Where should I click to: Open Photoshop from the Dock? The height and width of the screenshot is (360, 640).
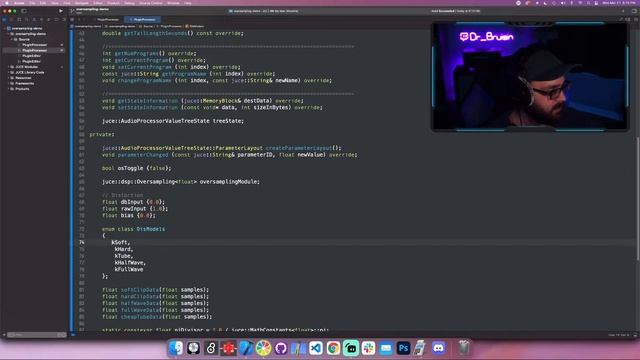tap(403, 348)
